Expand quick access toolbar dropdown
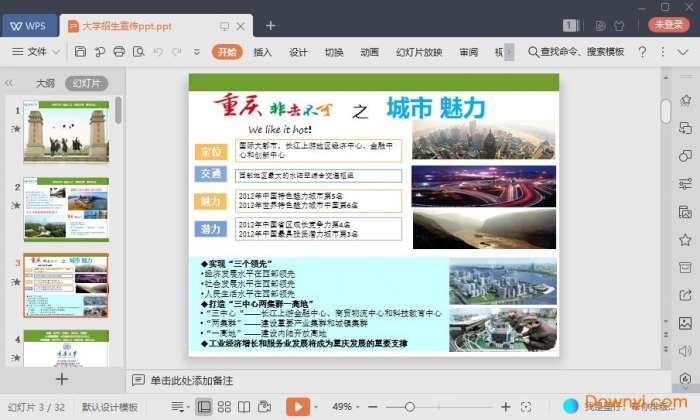 pyautogui.click(x=196, y=52)
